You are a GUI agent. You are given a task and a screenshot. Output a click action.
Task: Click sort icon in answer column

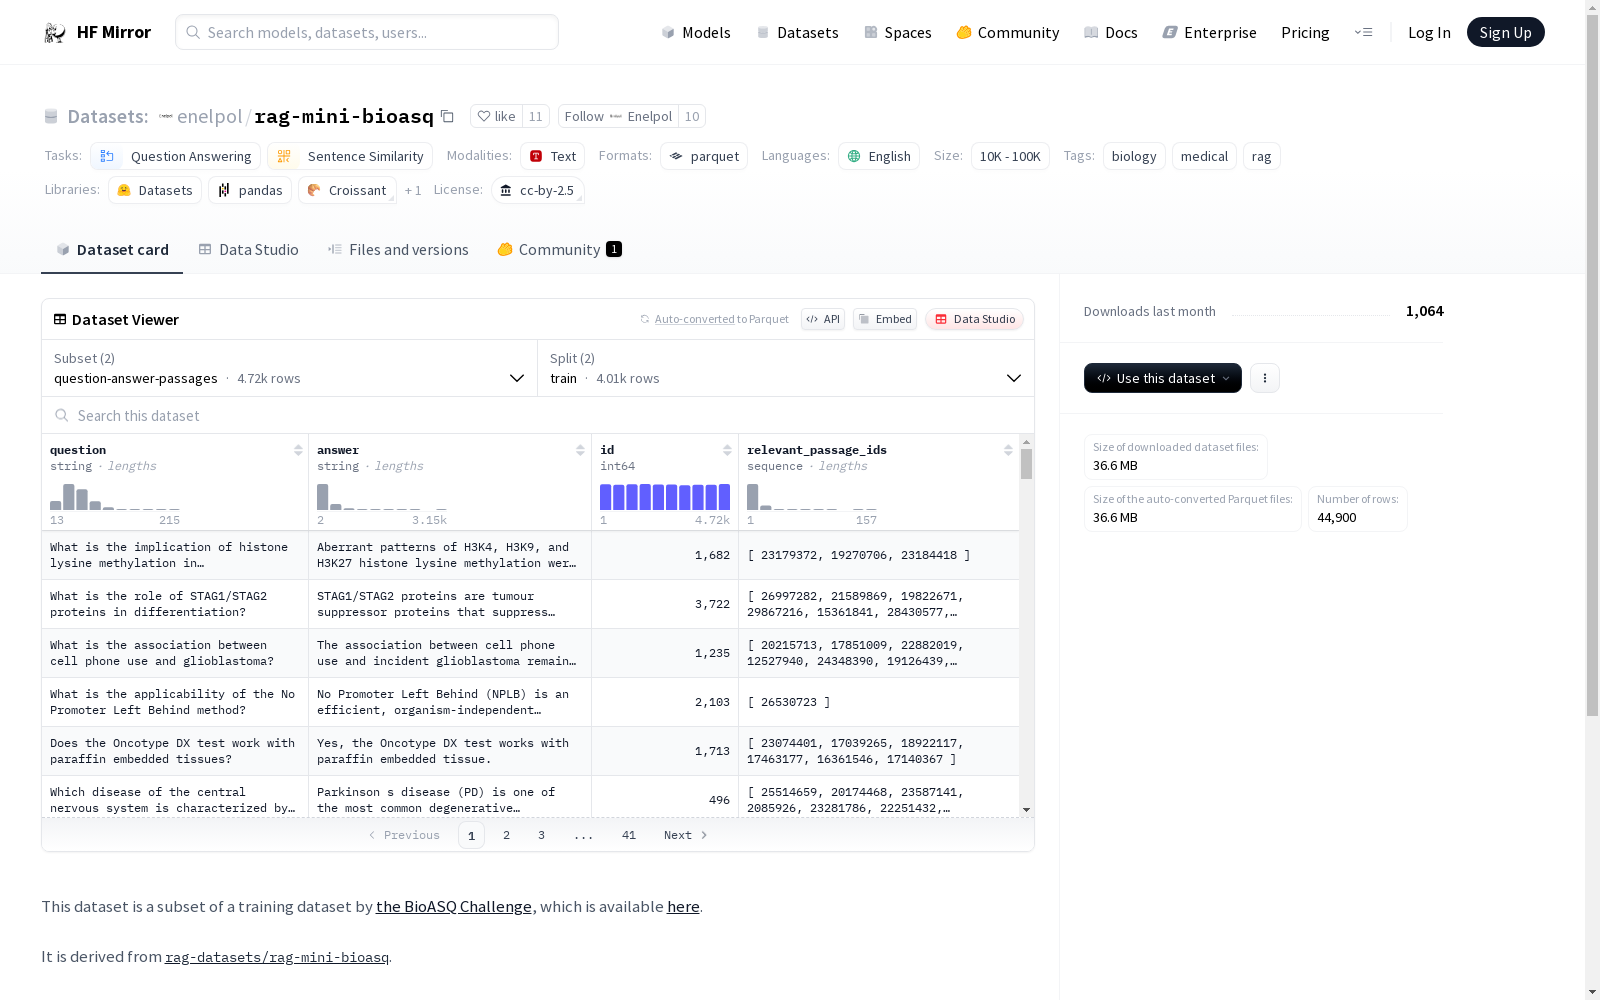click(x=580, y=450)
